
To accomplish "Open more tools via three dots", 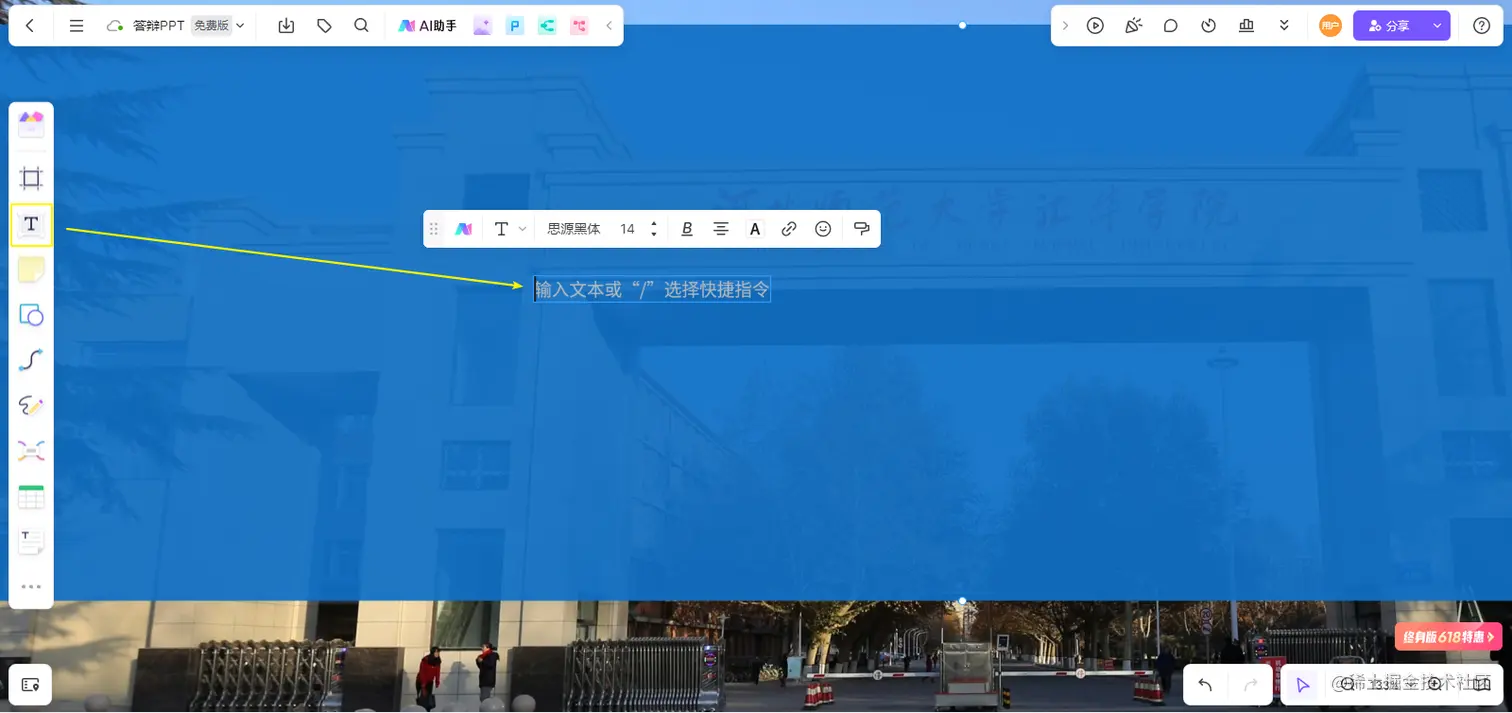I will [x=31, y=587].
